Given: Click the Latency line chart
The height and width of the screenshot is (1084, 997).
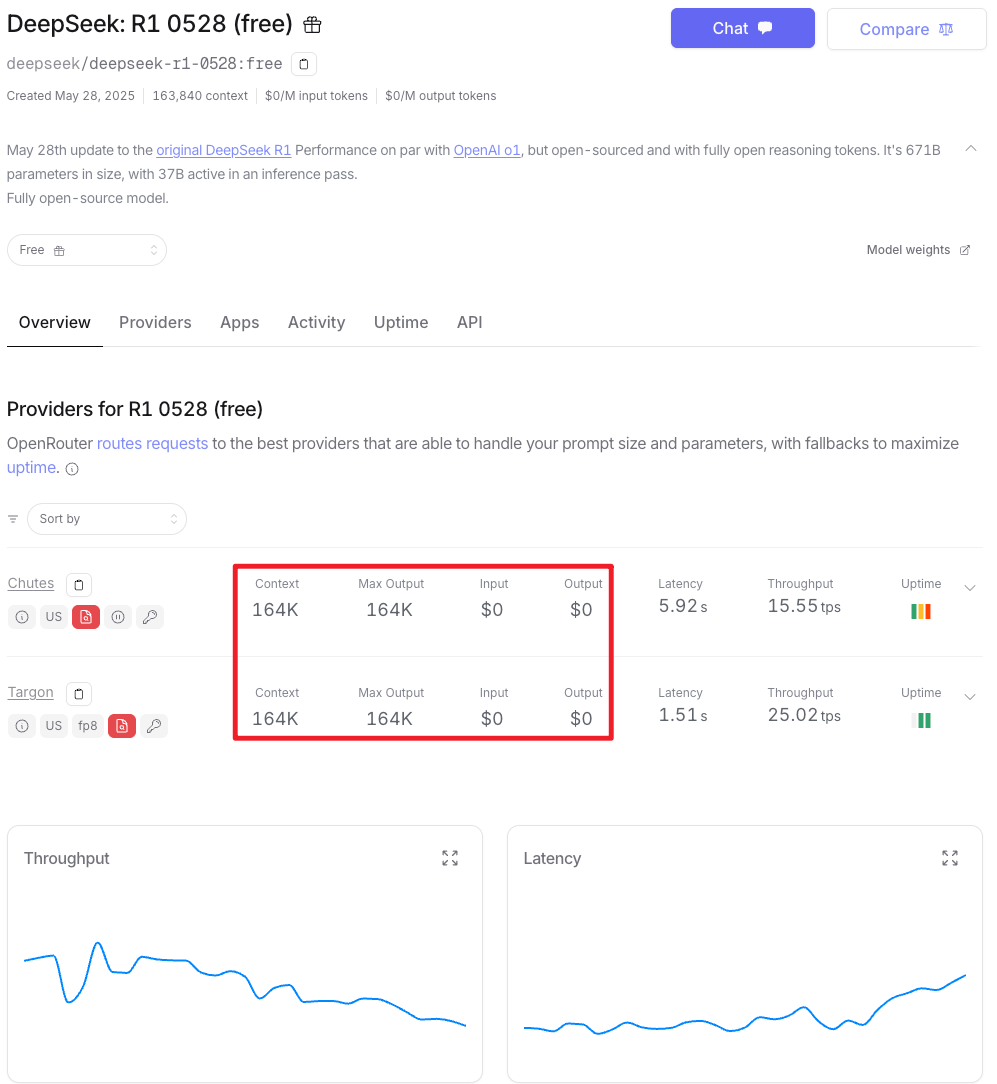Looking at the screenshot, I should pos(745,1006).
